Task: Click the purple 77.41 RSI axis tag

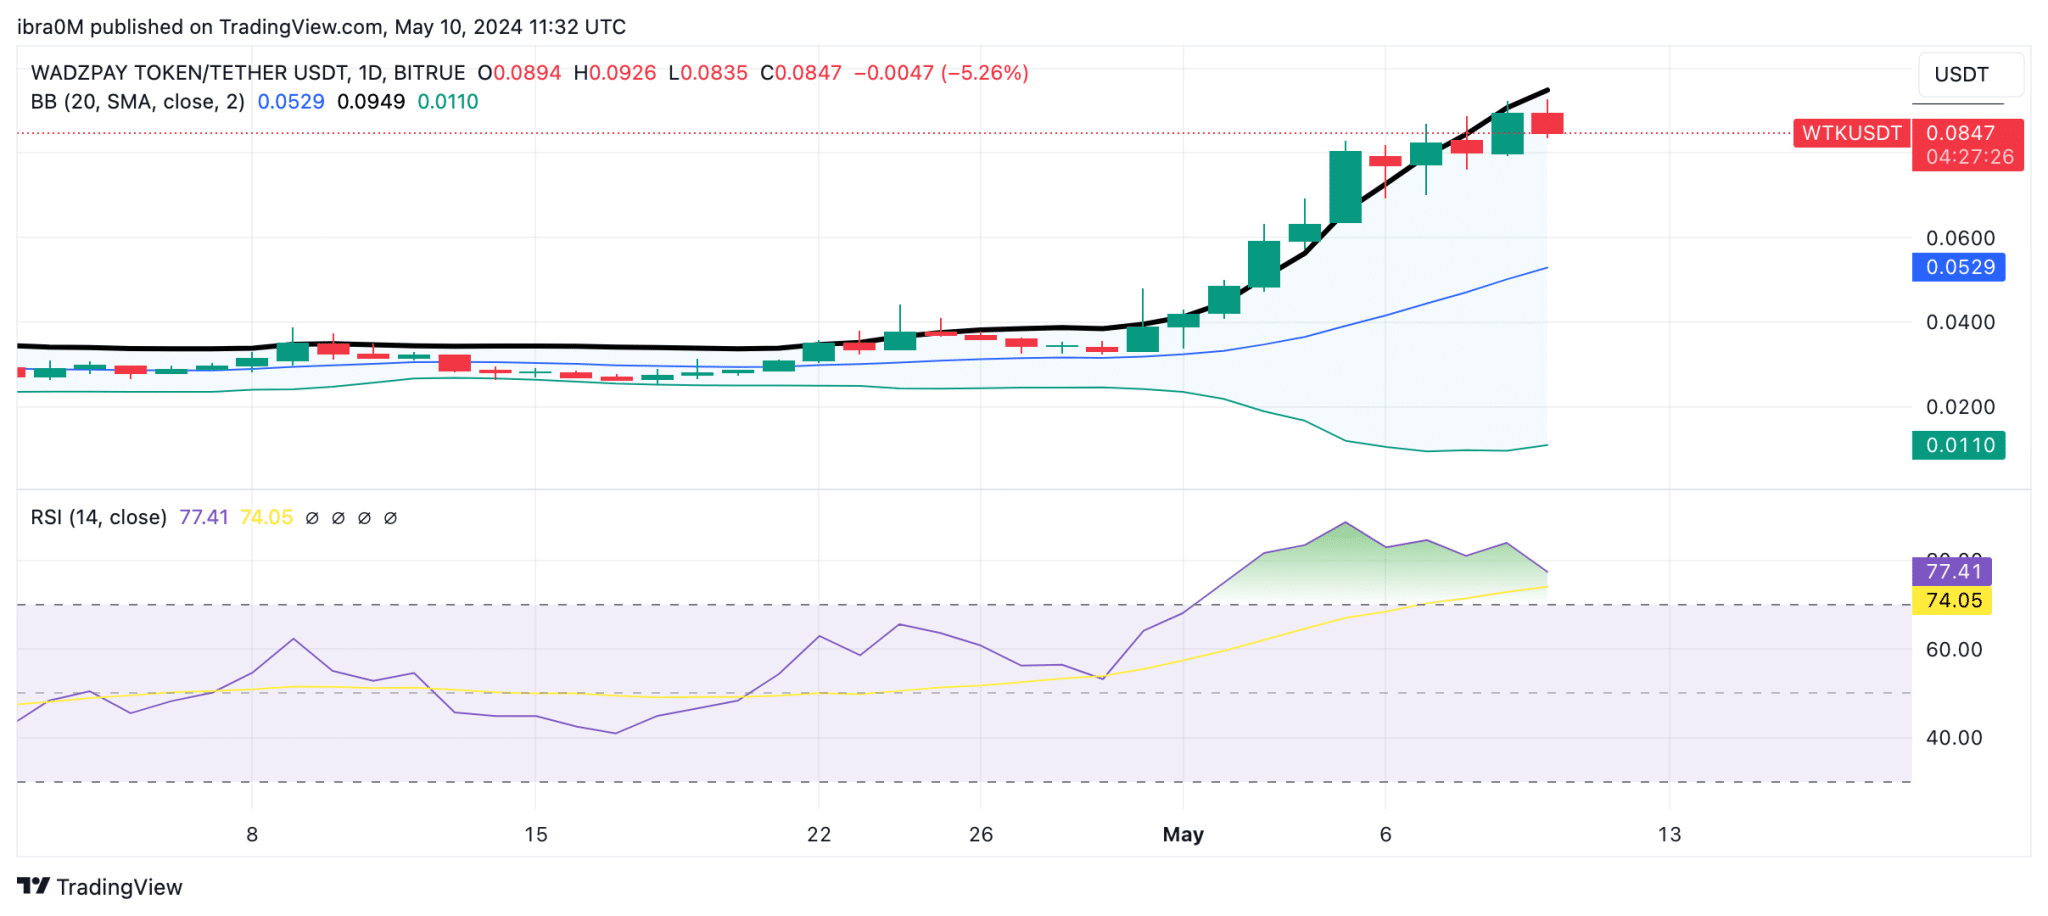Action: pos(1952,571)
